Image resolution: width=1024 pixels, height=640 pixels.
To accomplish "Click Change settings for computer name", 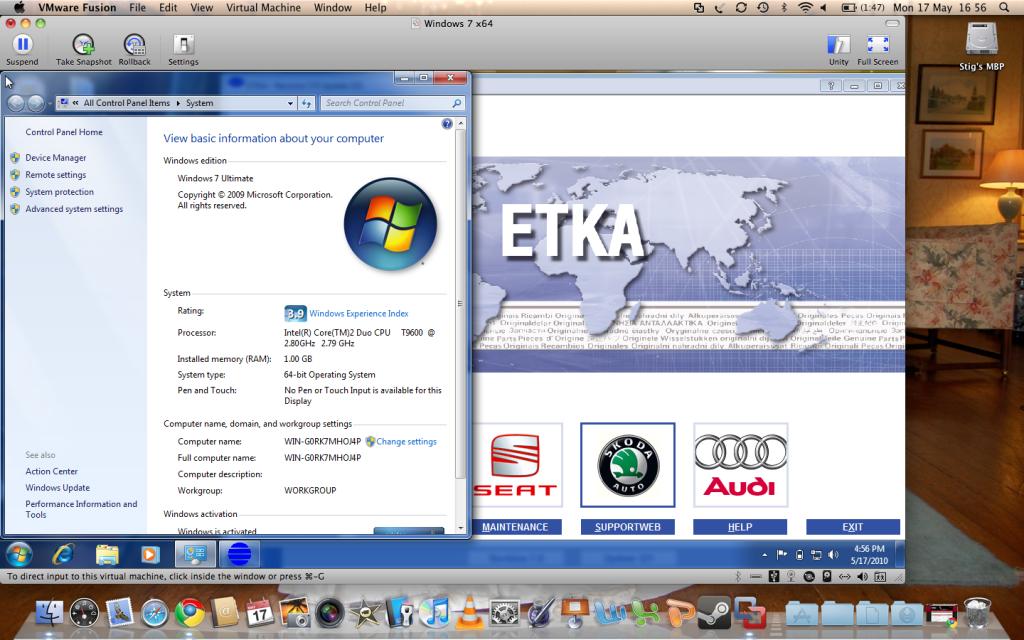I will (406, 441).
